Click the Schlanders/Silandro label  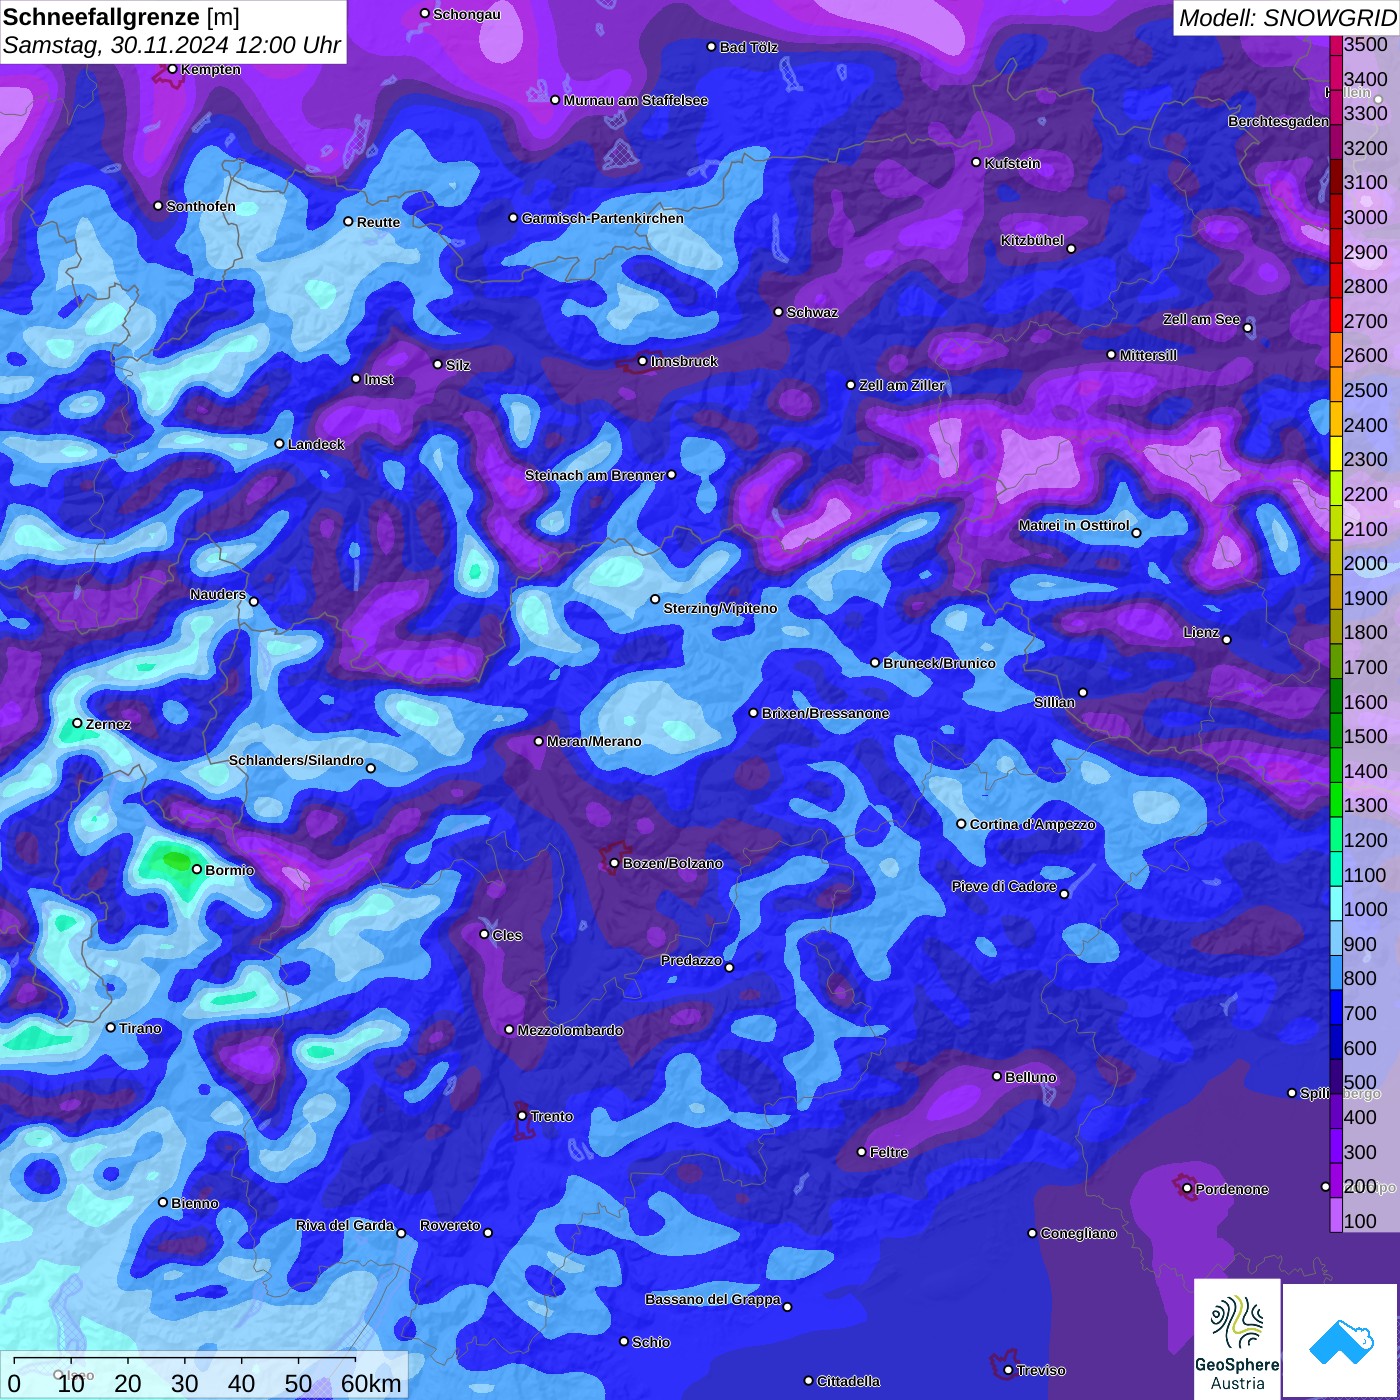pyautogui.click(x=296, y=760)
